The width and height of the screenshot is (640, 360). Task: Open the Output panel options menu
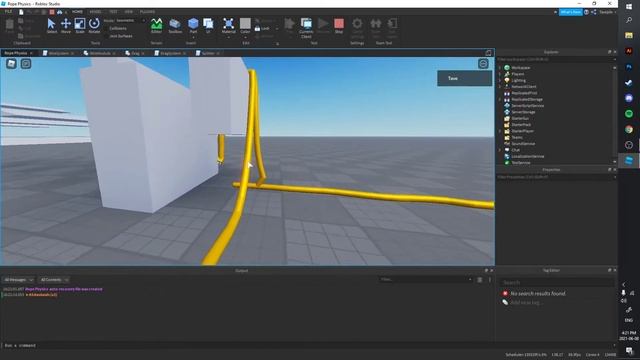pyautogui.click(x=490, y=280)
